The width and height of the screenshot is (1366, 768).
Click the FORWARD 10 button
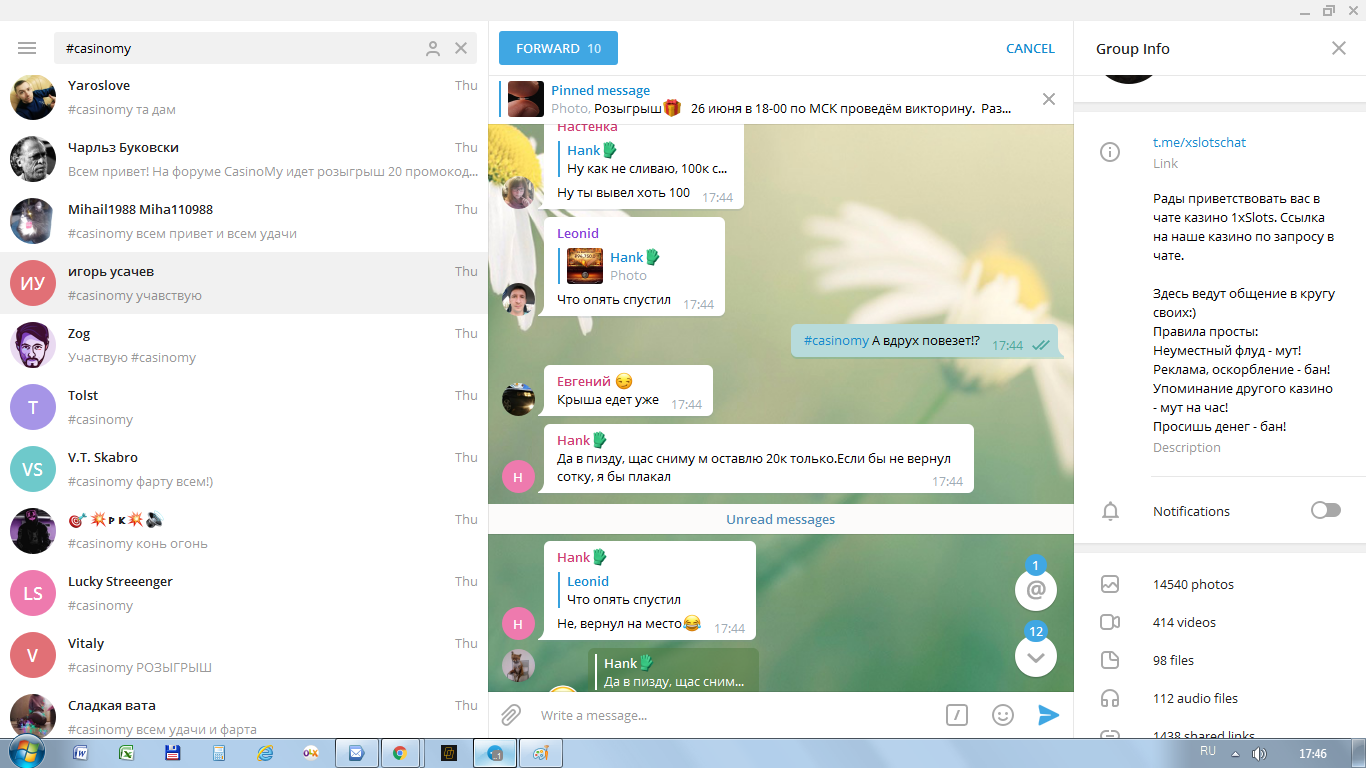point(558,48)
